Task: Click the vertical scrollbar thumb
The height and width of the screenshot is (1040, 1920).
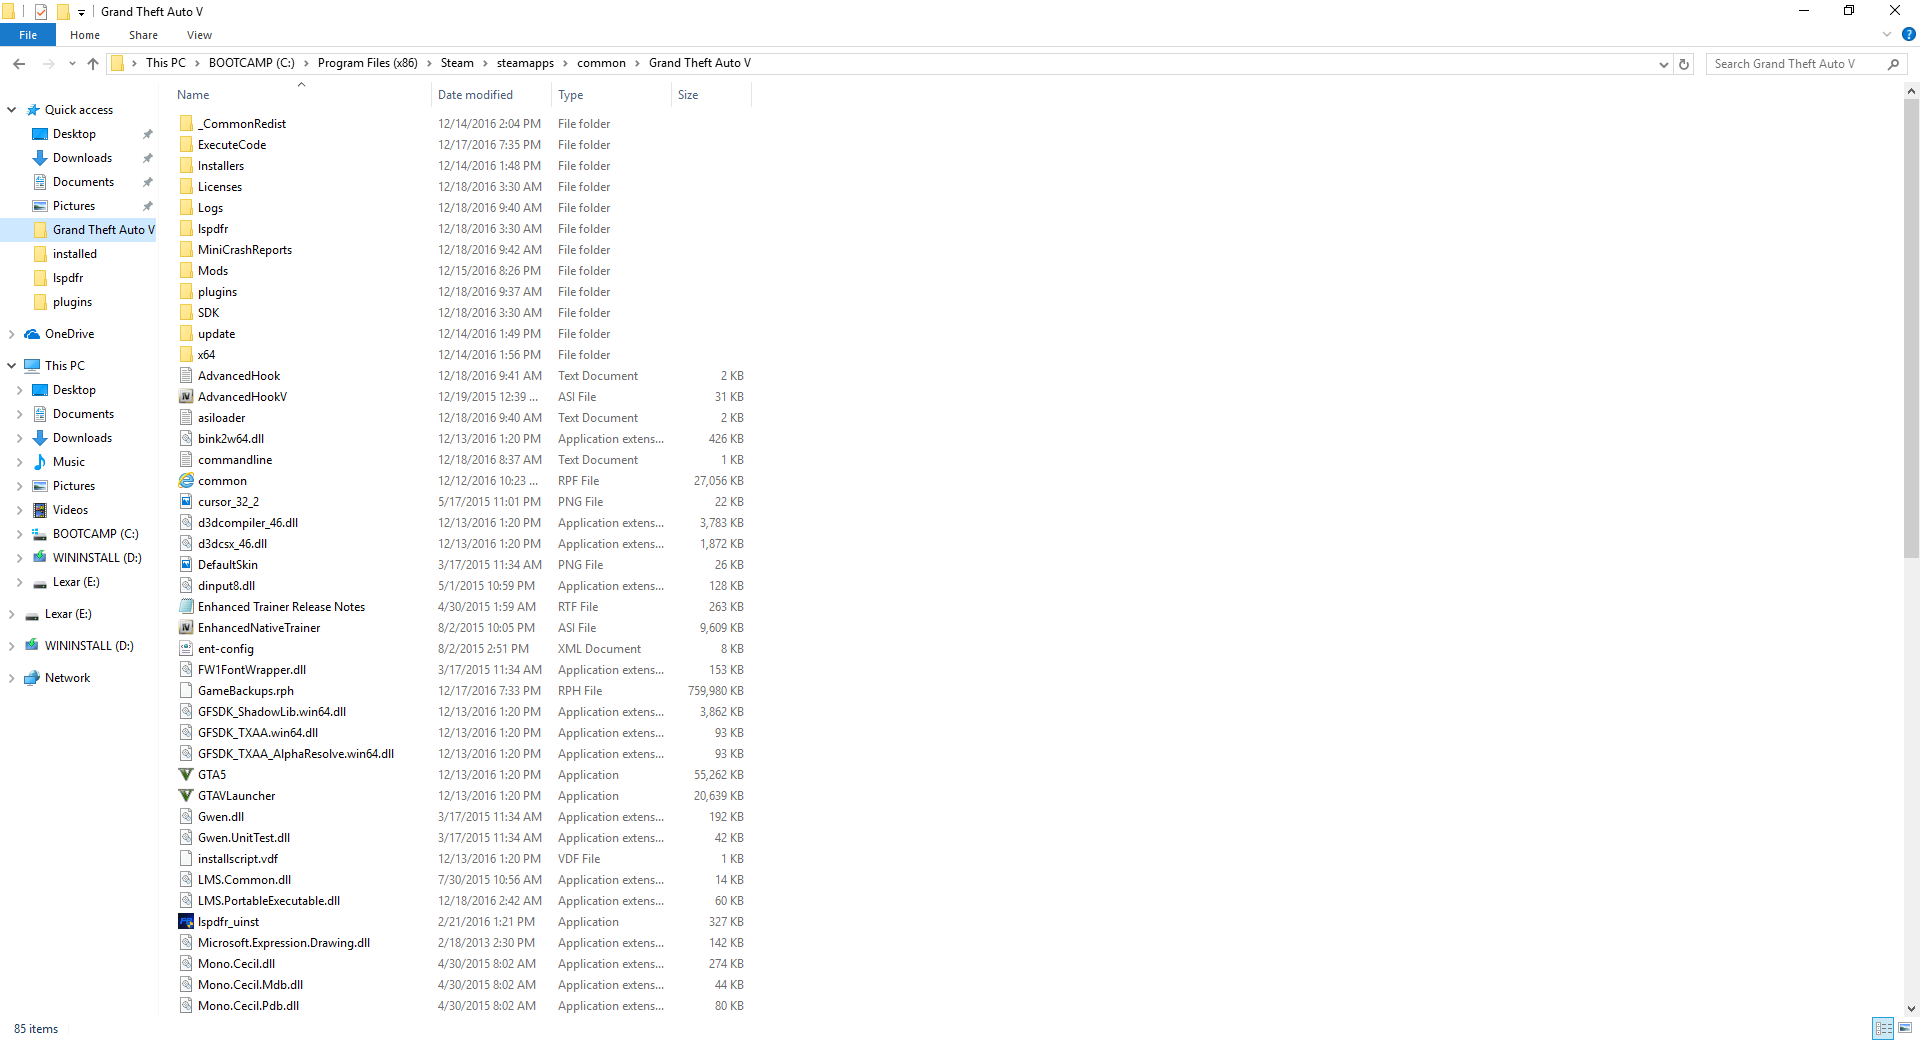Action: pyautogui.click(x=1911, y=328)
